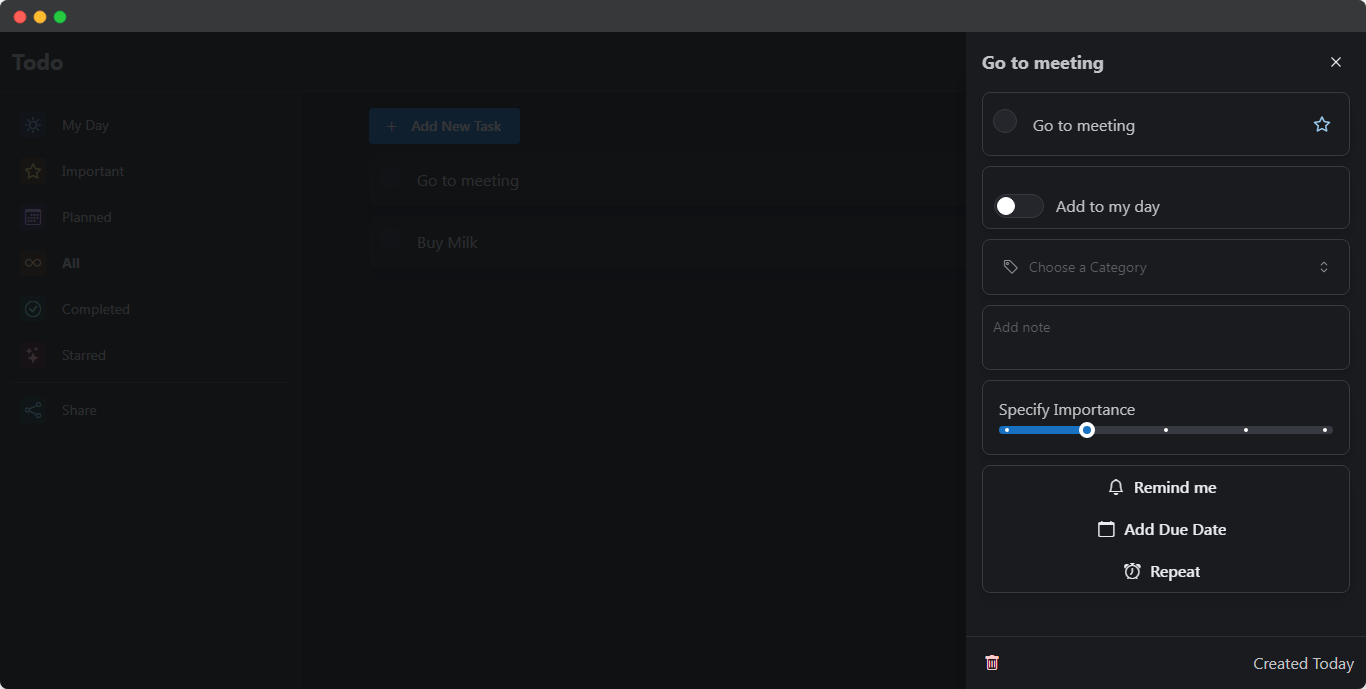Click Remind me for this task
Image resolution: width=1366 pixels, height=689 pixels.
click(1163, 487)
